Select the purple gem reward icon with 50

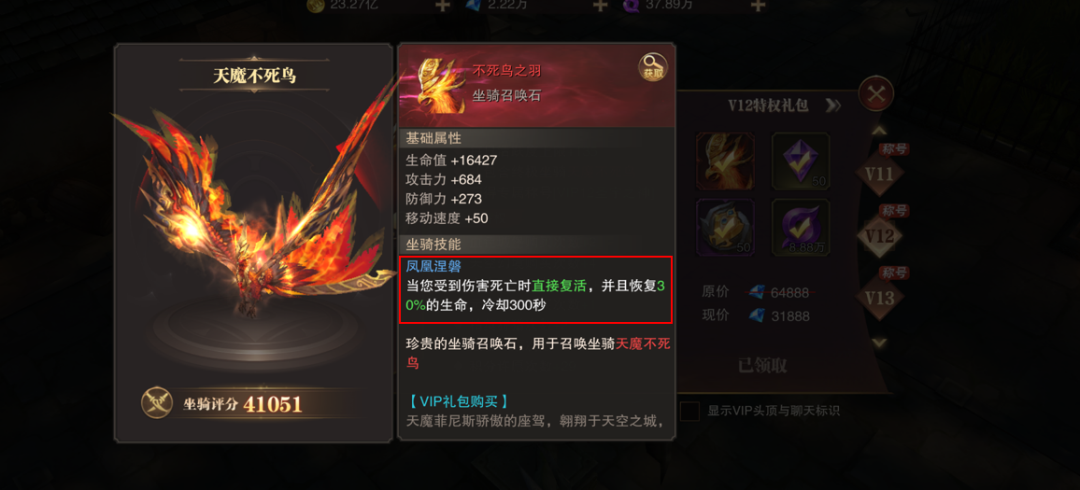point(800,161)
